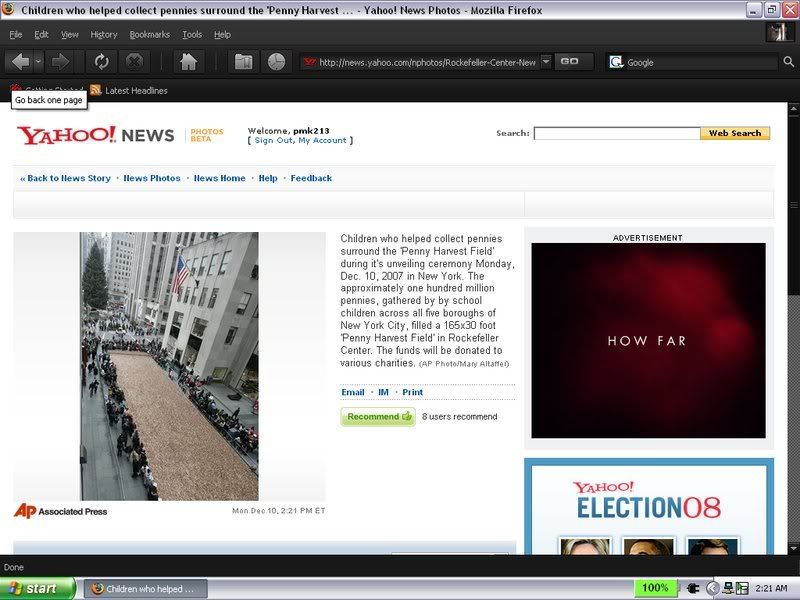Click the scrollbar up arrow

coord(794,108)
